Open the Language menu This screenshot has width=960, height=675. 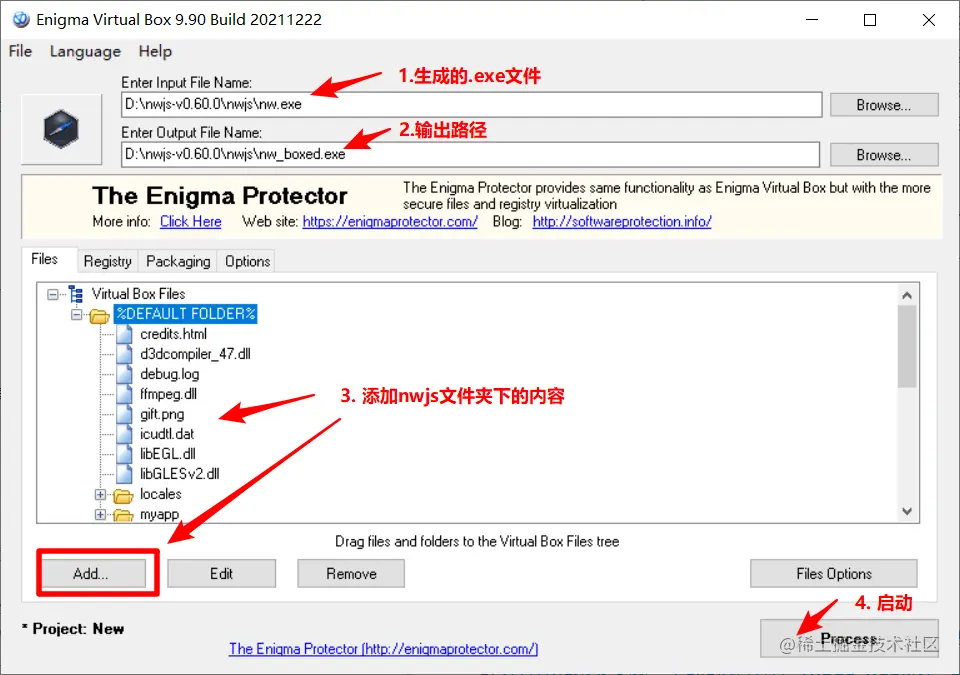[x=85, y=51]
